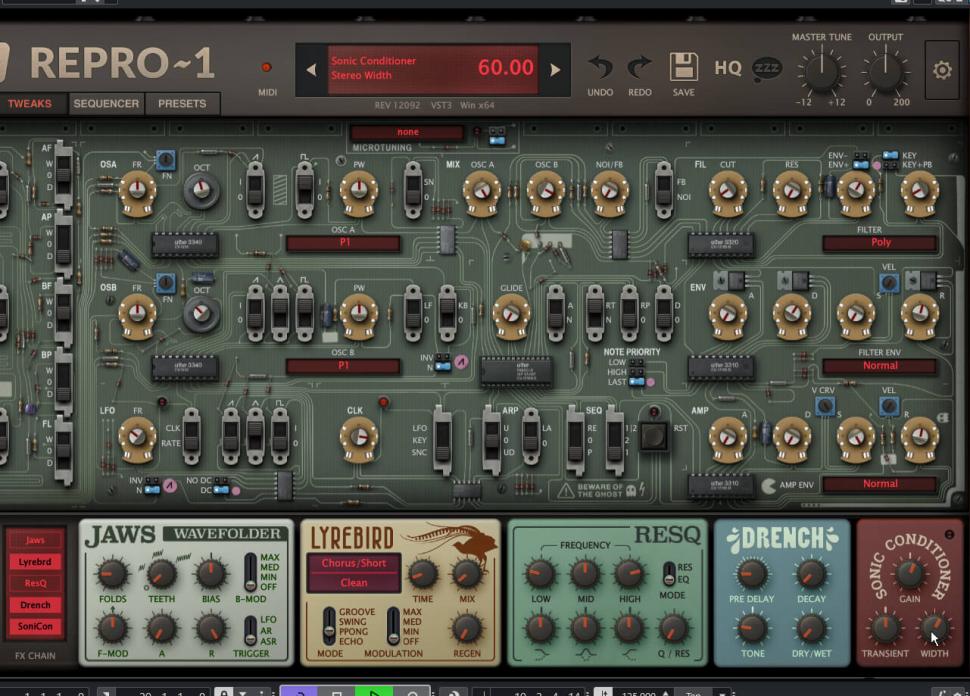The width and height of the screenshot is (970, 696).
Task: Click the Save preset disk icon
Action: (x=683, y=63)
